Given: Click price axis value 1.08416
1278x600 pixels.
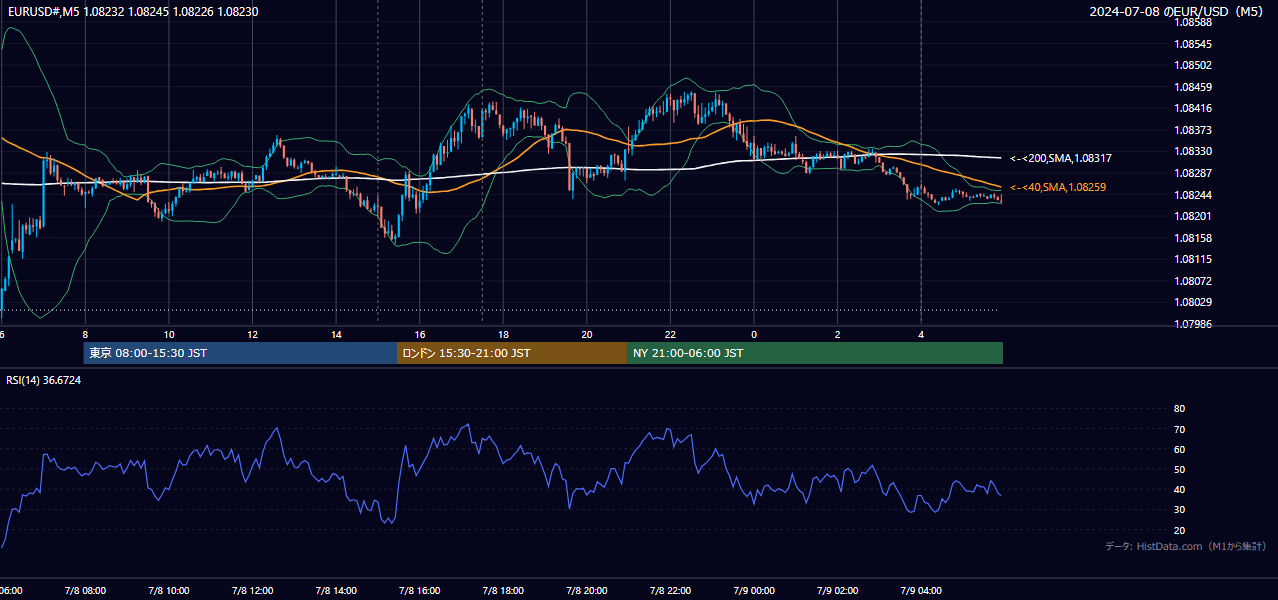Looking at the screenshot, I should pos(1192,108).
